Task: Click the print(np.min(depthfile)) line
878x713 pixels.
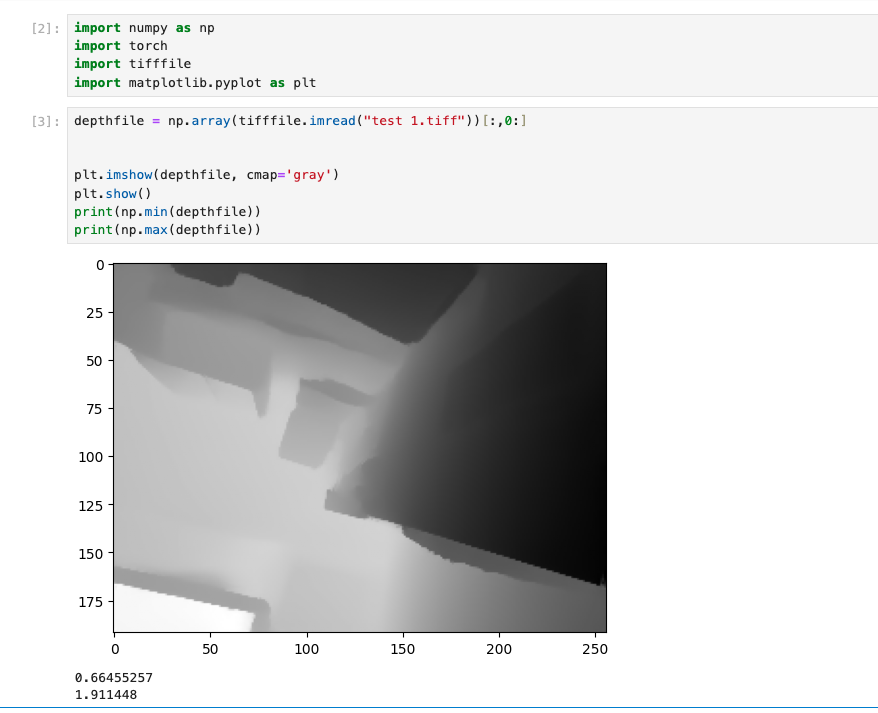Action: pyautogui.click(x=167, y=212)
